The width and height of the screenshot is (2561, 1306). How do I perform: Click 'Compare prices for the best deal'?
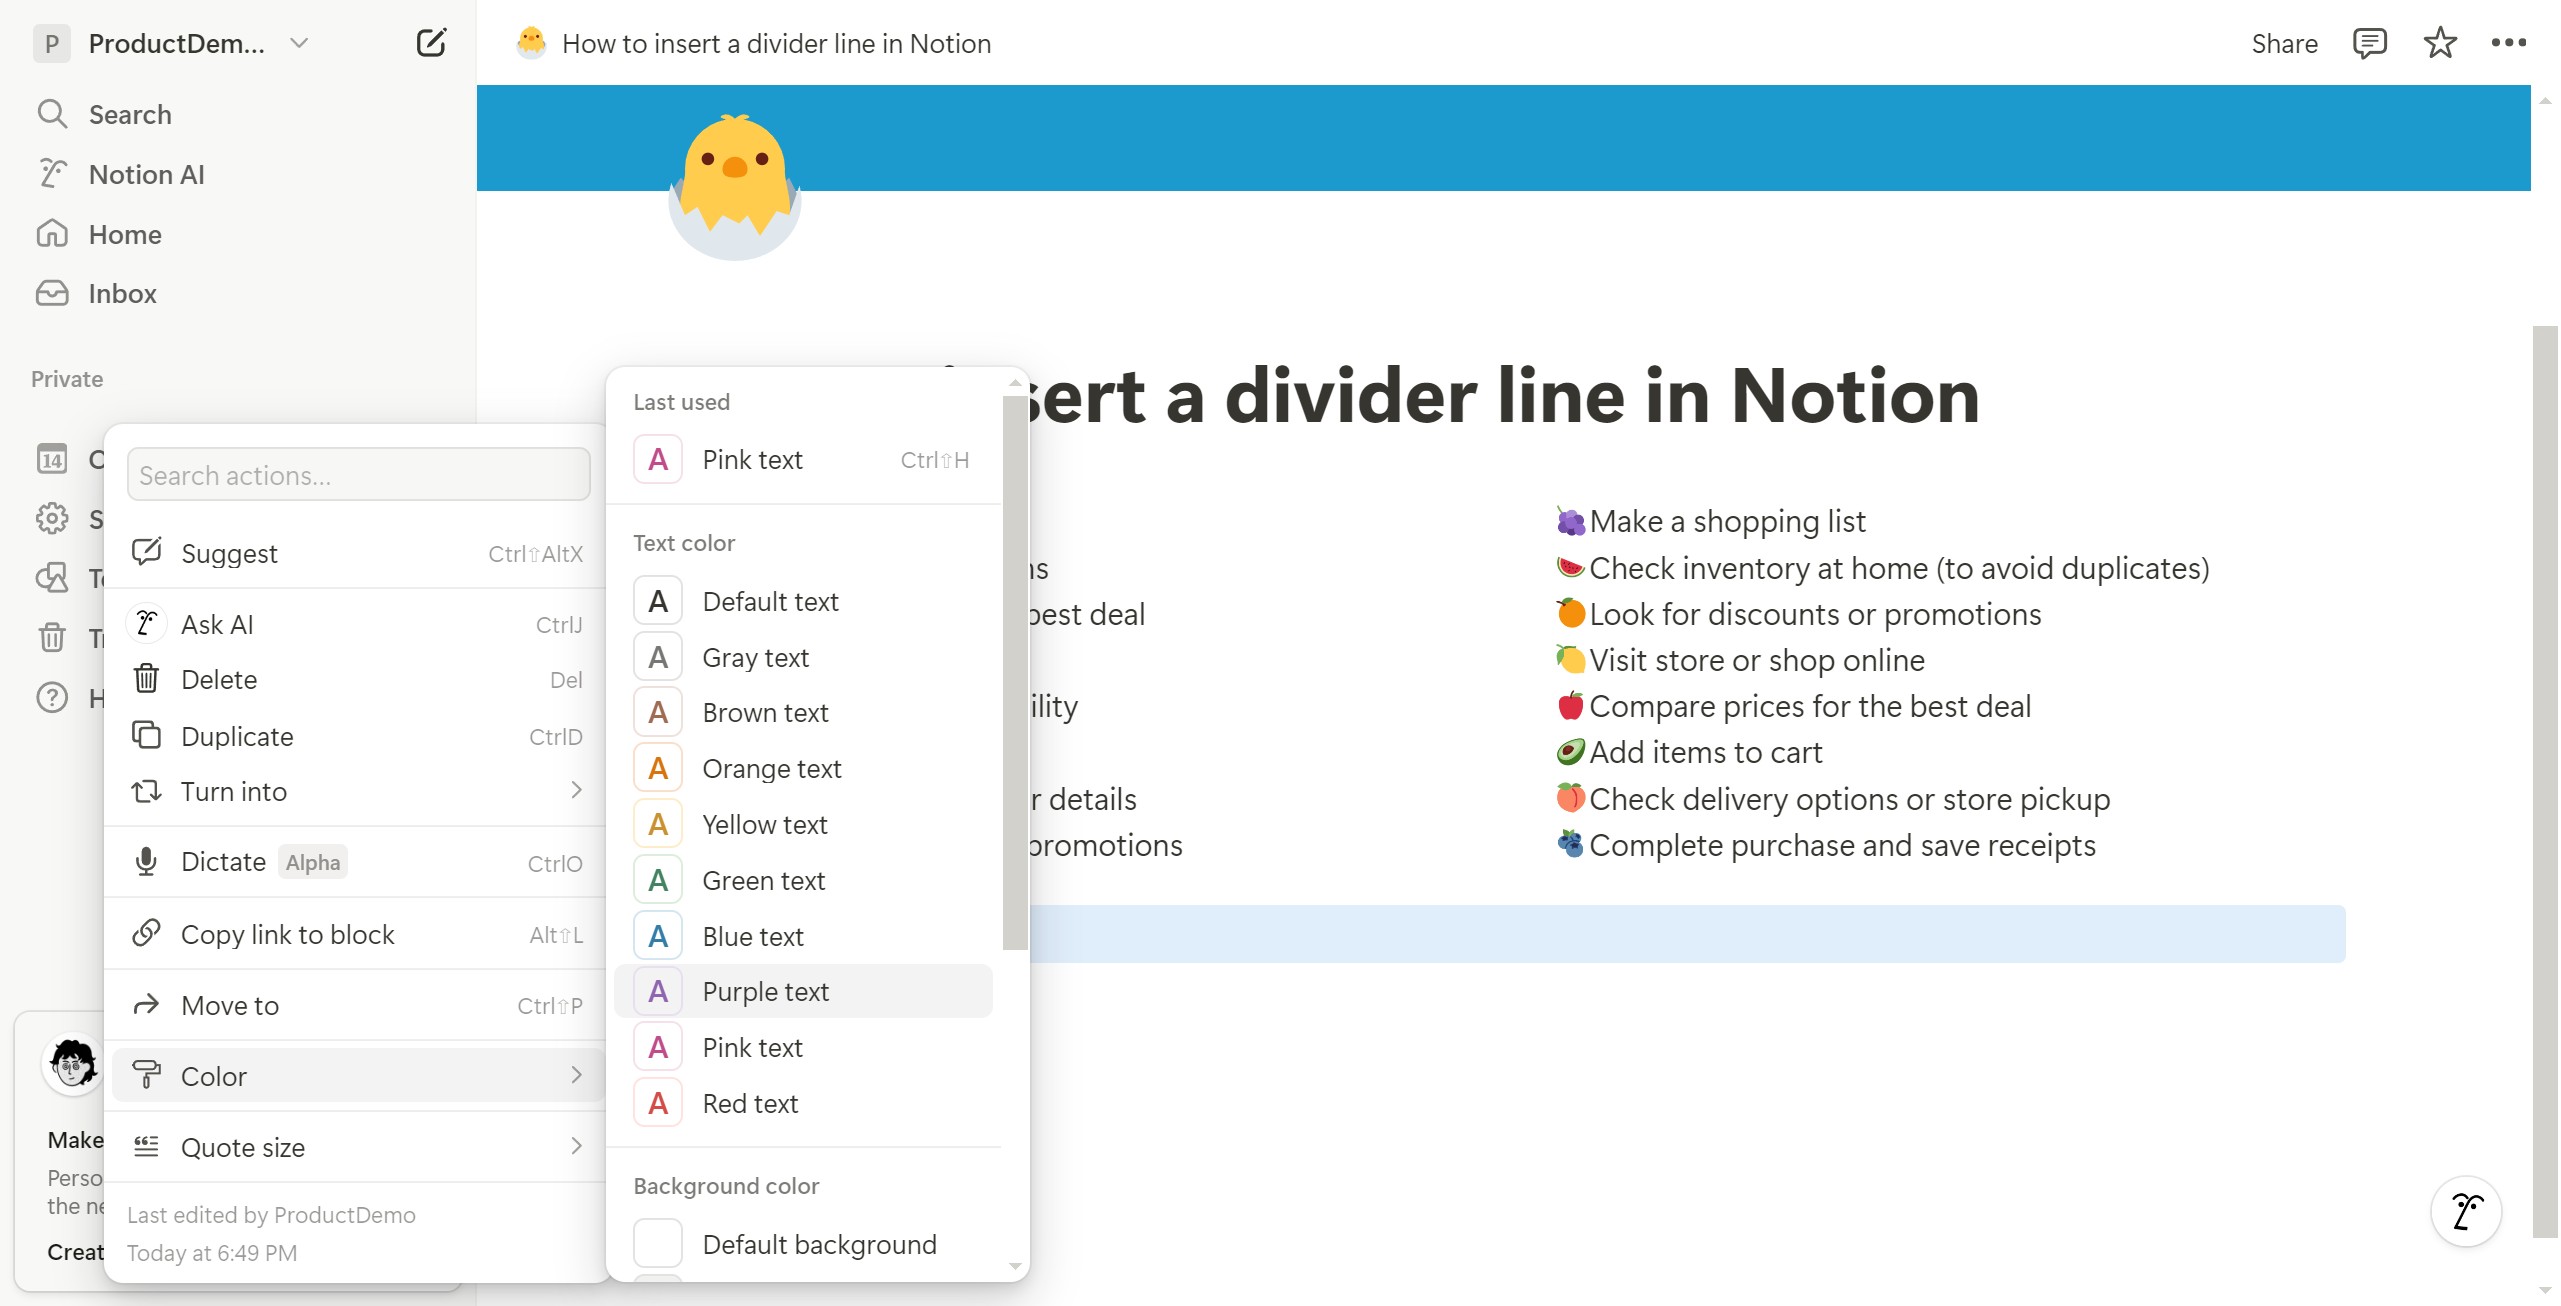point(1810,706)
